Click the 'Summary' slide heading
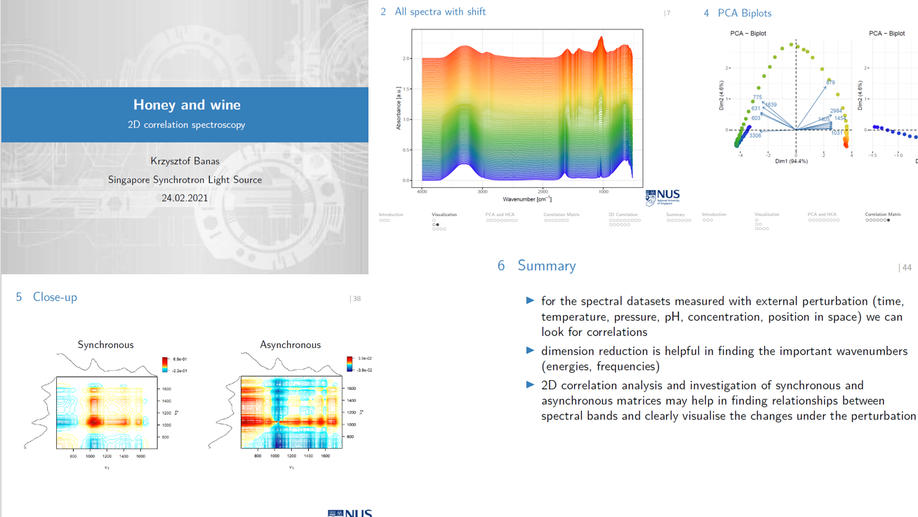 546,266
